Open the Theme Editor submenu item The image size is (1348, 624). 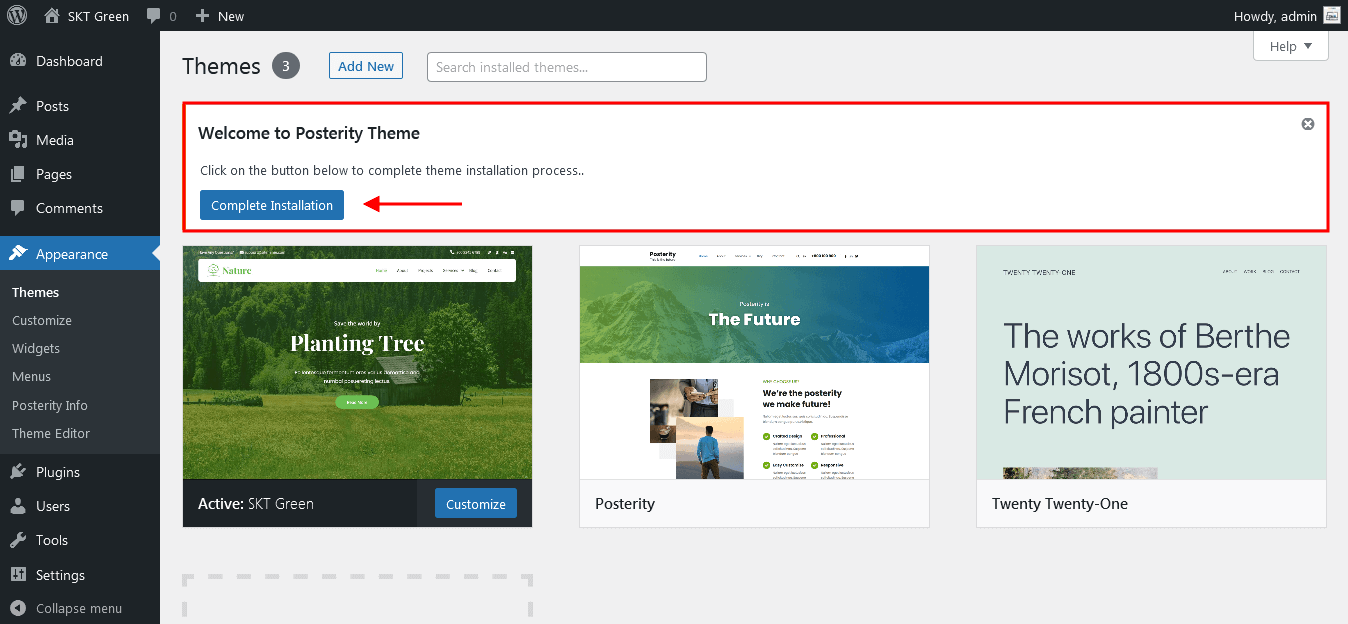(51, 433)
